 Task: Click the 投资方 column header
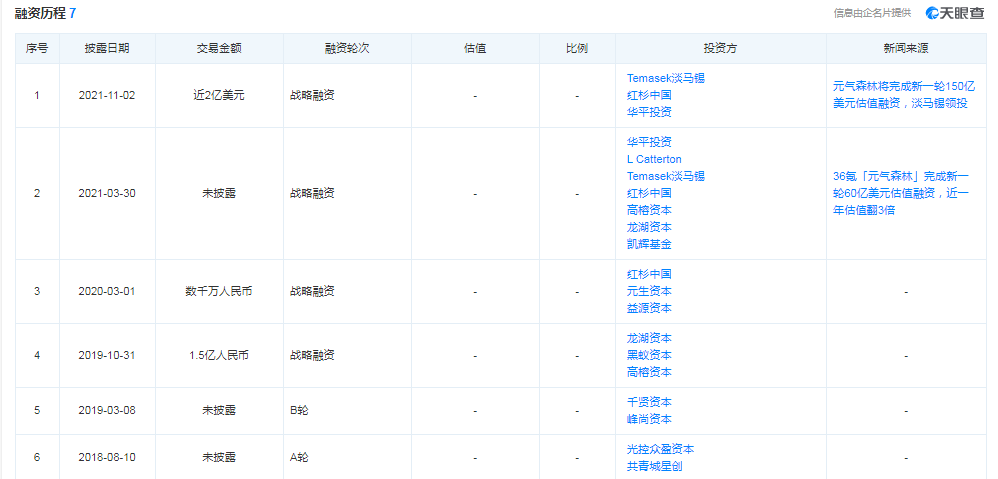click(x=720, y=48)
